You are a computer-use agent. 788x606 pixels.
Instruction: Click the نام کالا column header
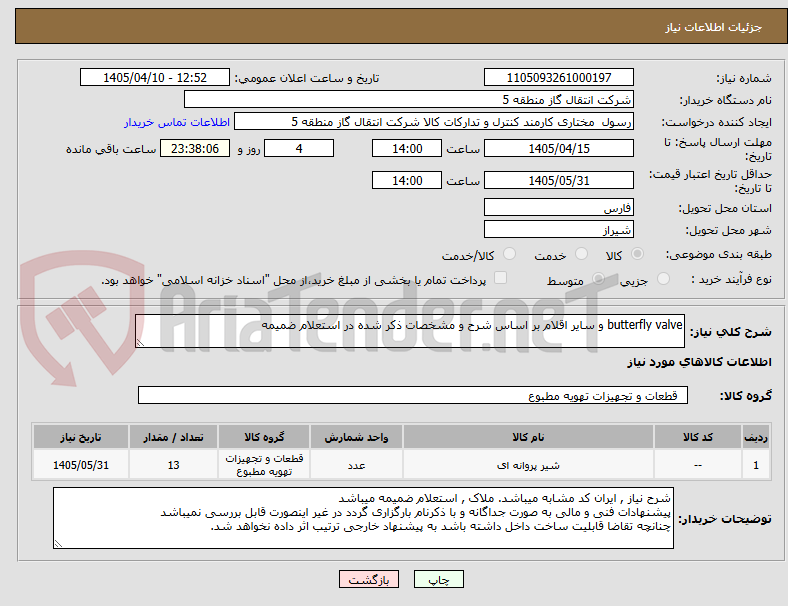coord(528,437)
